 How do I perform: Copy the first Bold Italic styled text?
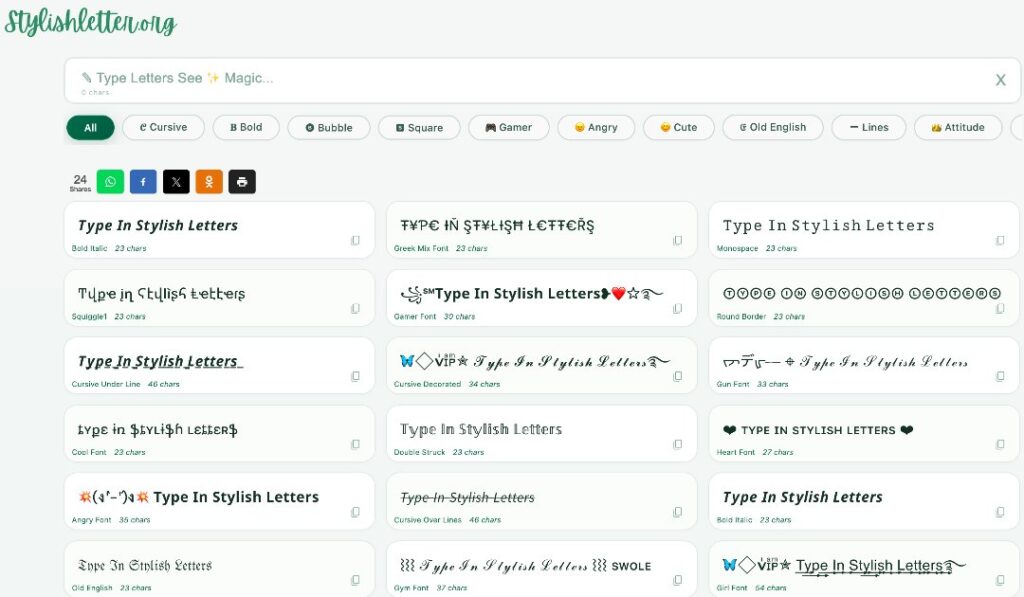[x=355, y=240]
